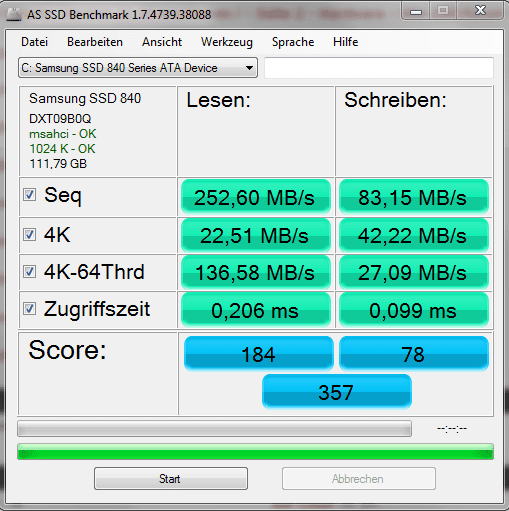
Task: Minimize the AS SSD Benchmark window
Action: click(x=416, y=11)
